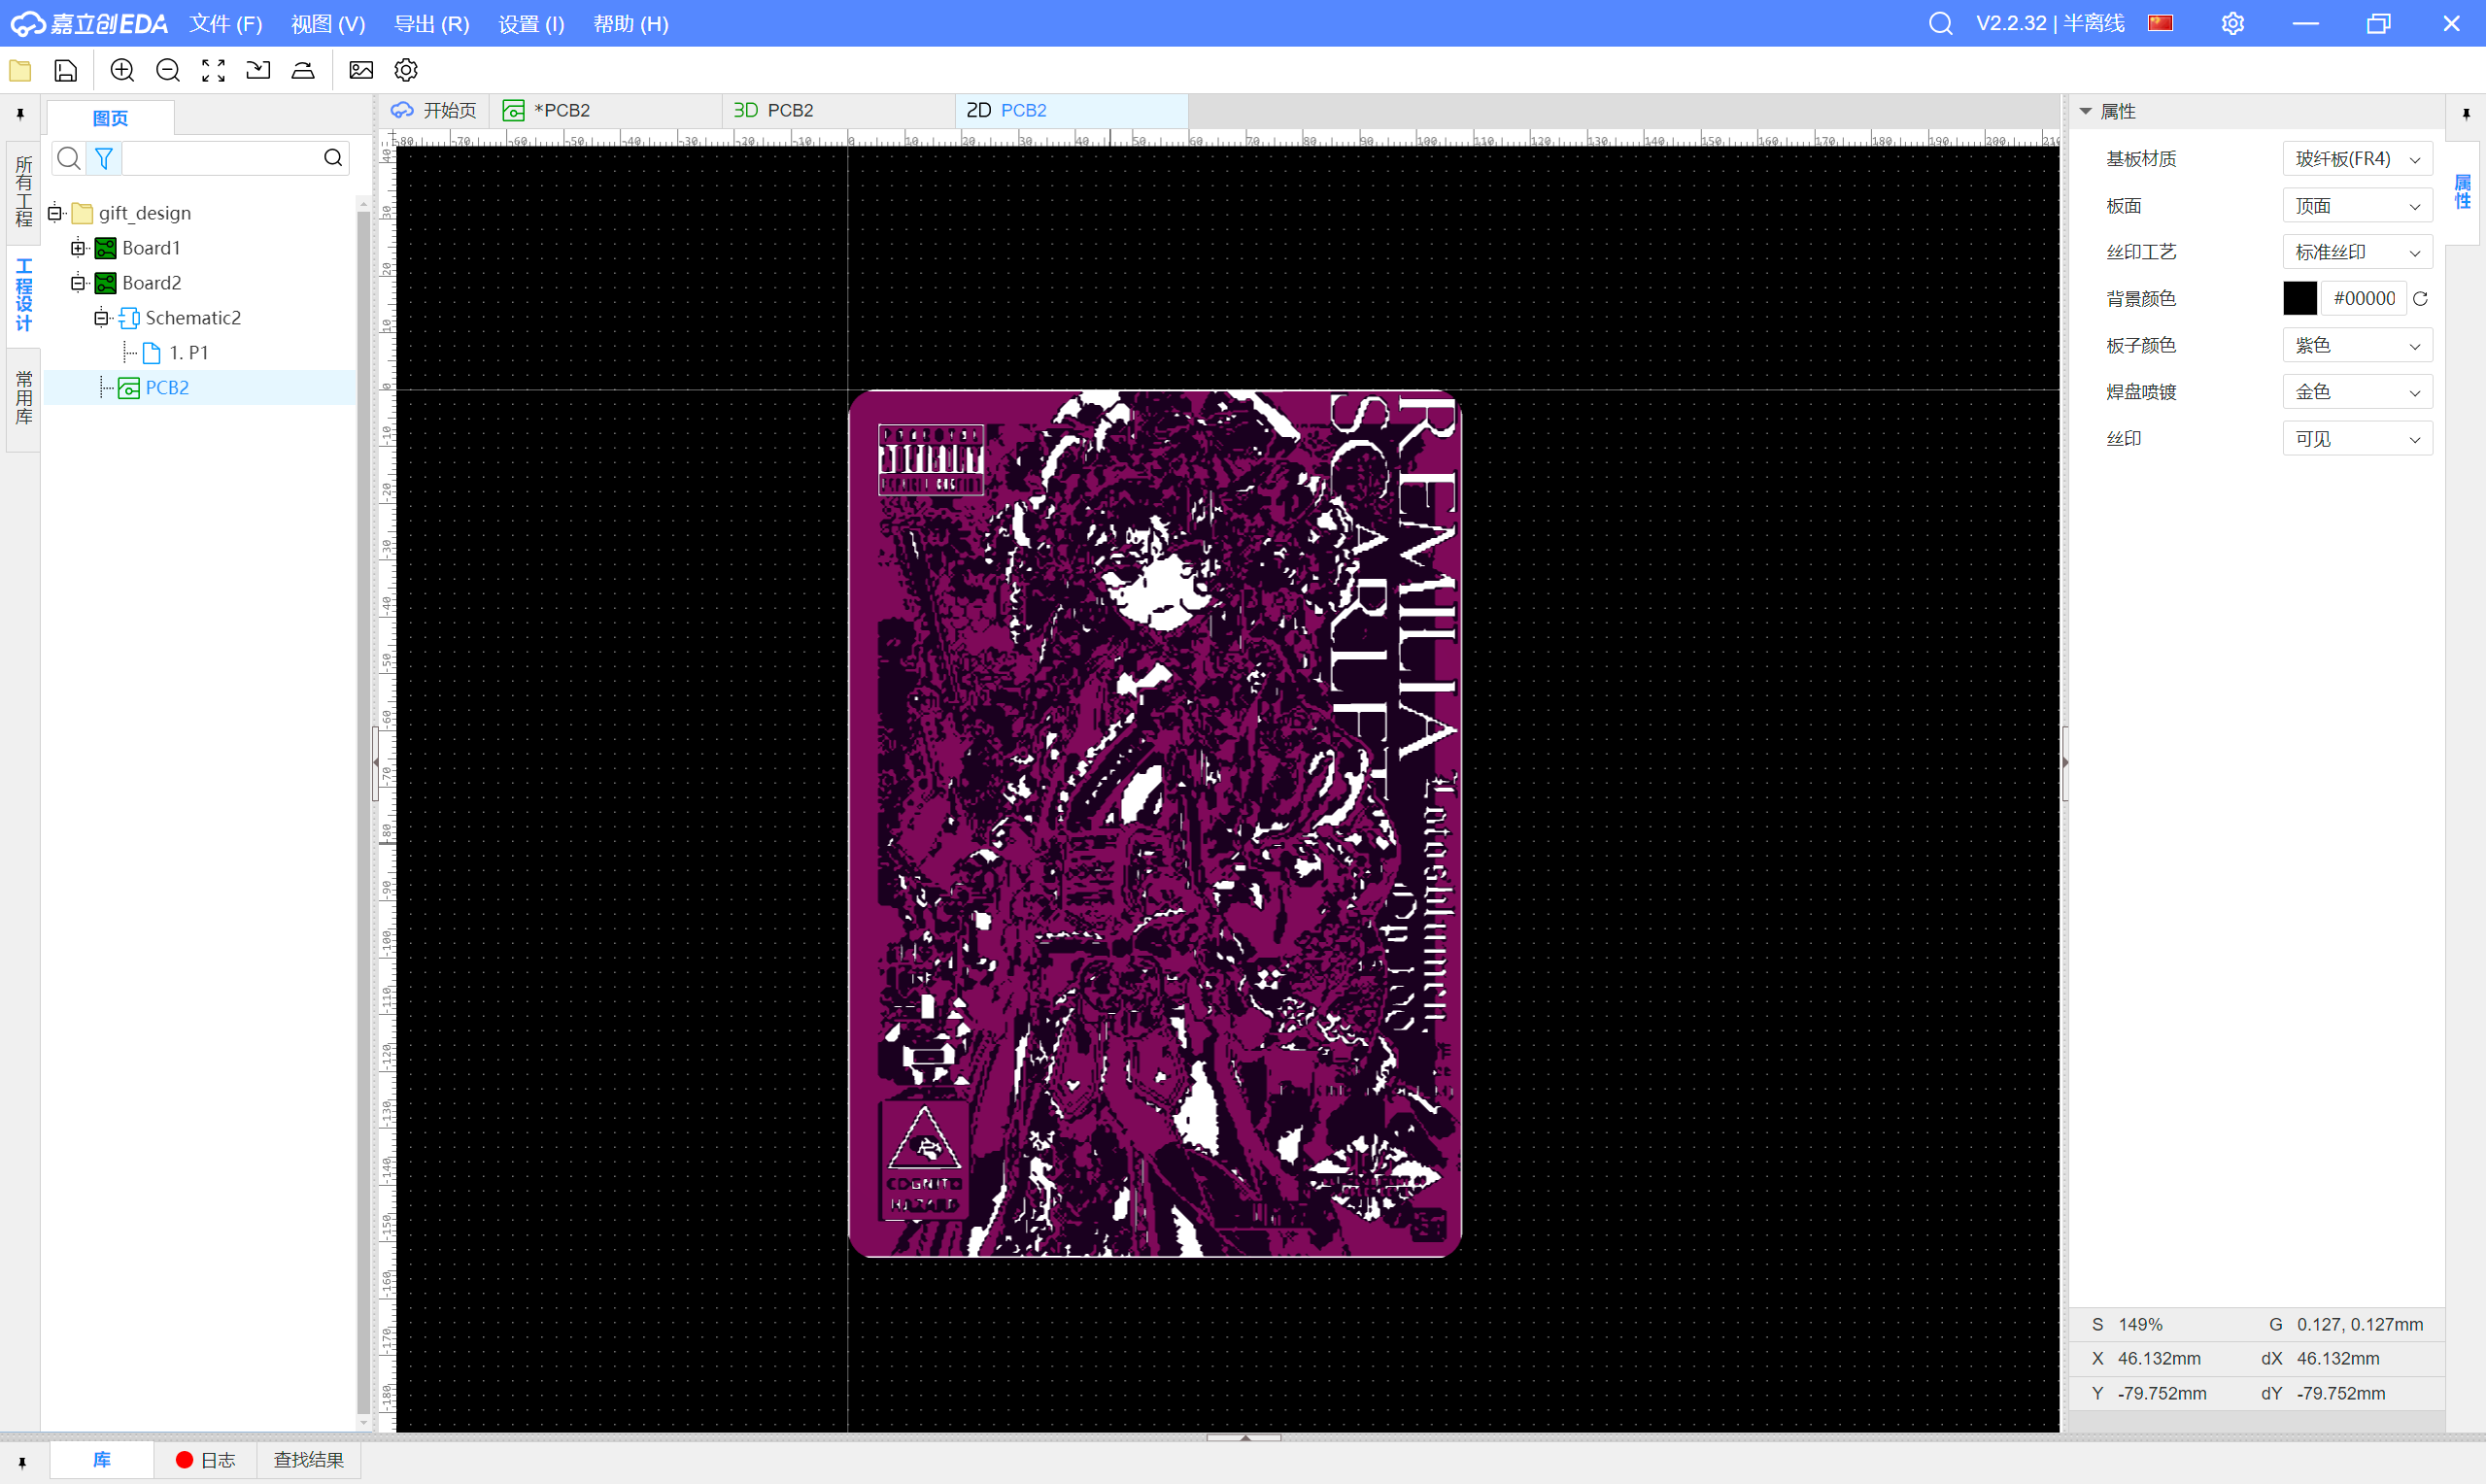
Task: Click the 嘉立创EDA logo
Action: pyautogui.click(x=90, y=23)
